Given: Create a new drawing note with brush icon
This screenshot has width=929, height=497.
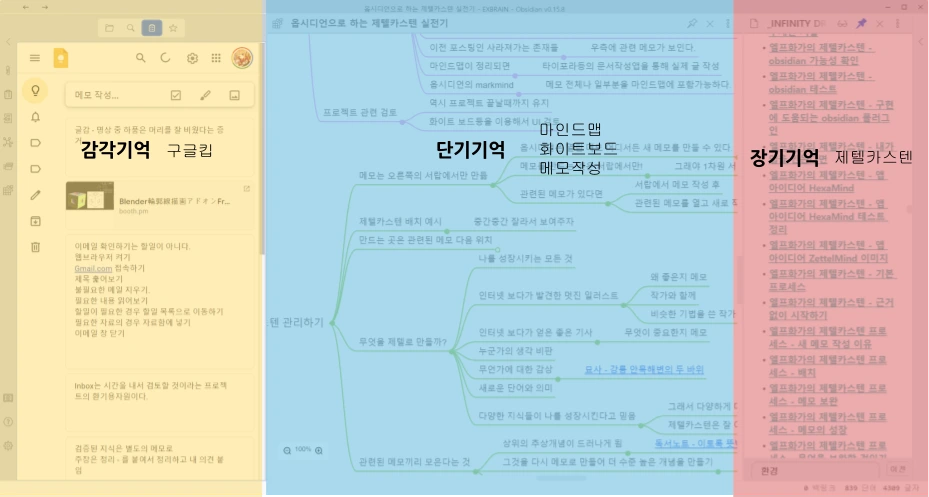Looking at the screenshot, I should [206, 95].
